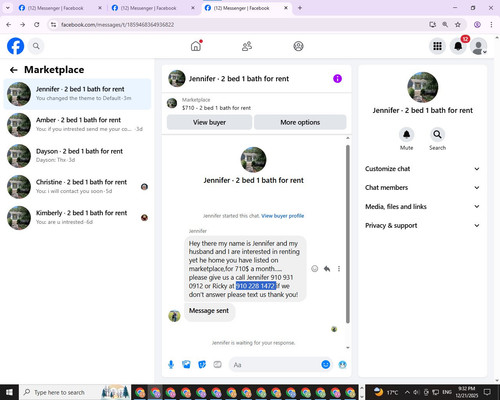Image resolution: width=500 pixels, height=400 pixels.
Task: Bookmark this page star icon
Action: tap(458, 24)
